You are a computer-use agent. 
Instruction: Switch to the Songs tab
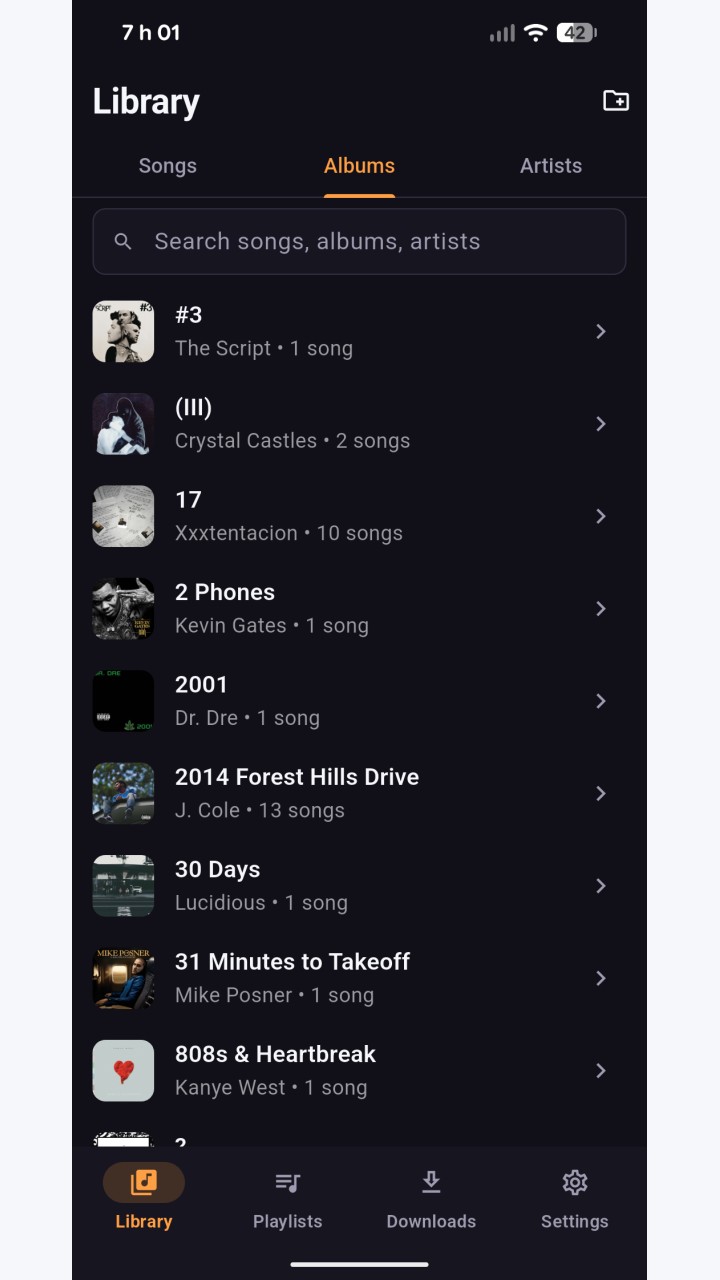point(168,166)
